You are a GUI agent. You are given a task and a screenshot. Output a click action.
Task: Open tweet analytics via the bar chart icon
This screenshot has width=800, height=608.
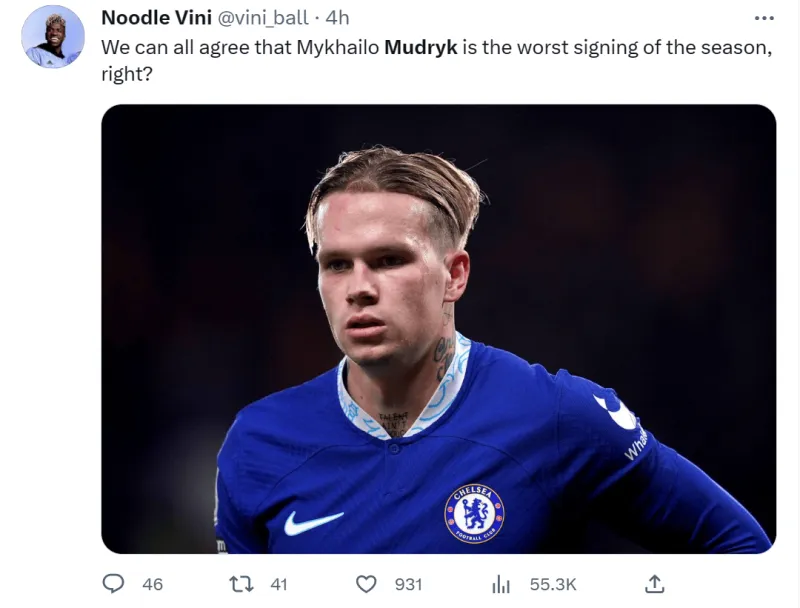[x=501, y=585]
